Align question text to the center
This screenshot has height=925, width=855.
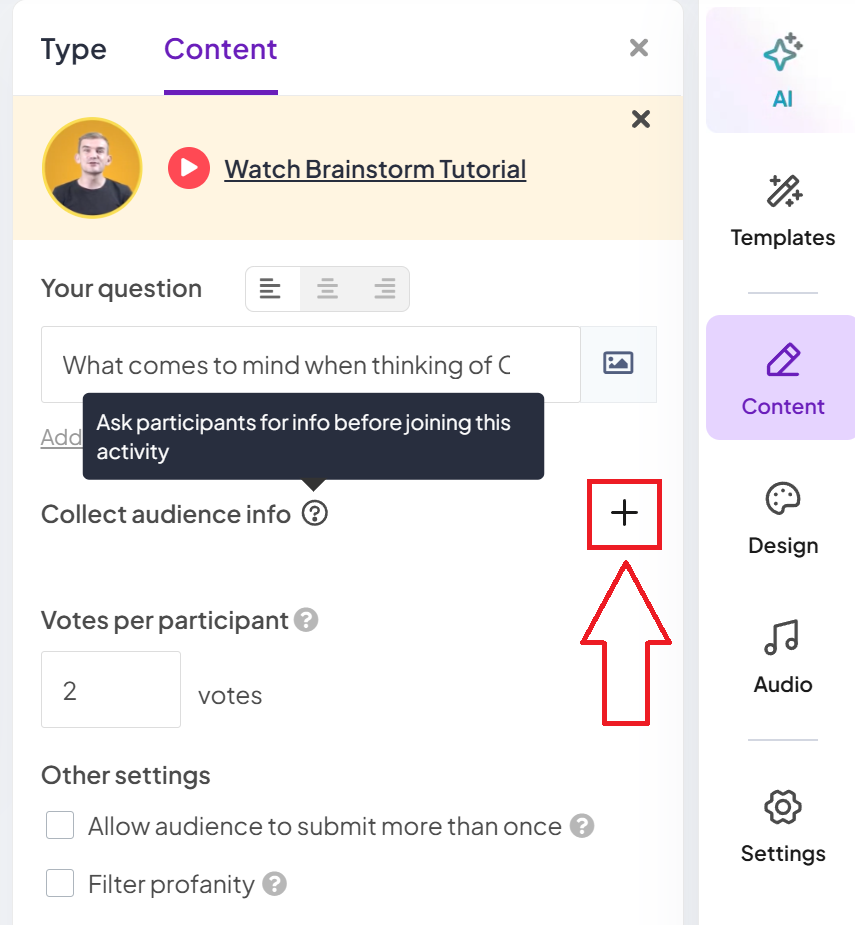point(327,288)
